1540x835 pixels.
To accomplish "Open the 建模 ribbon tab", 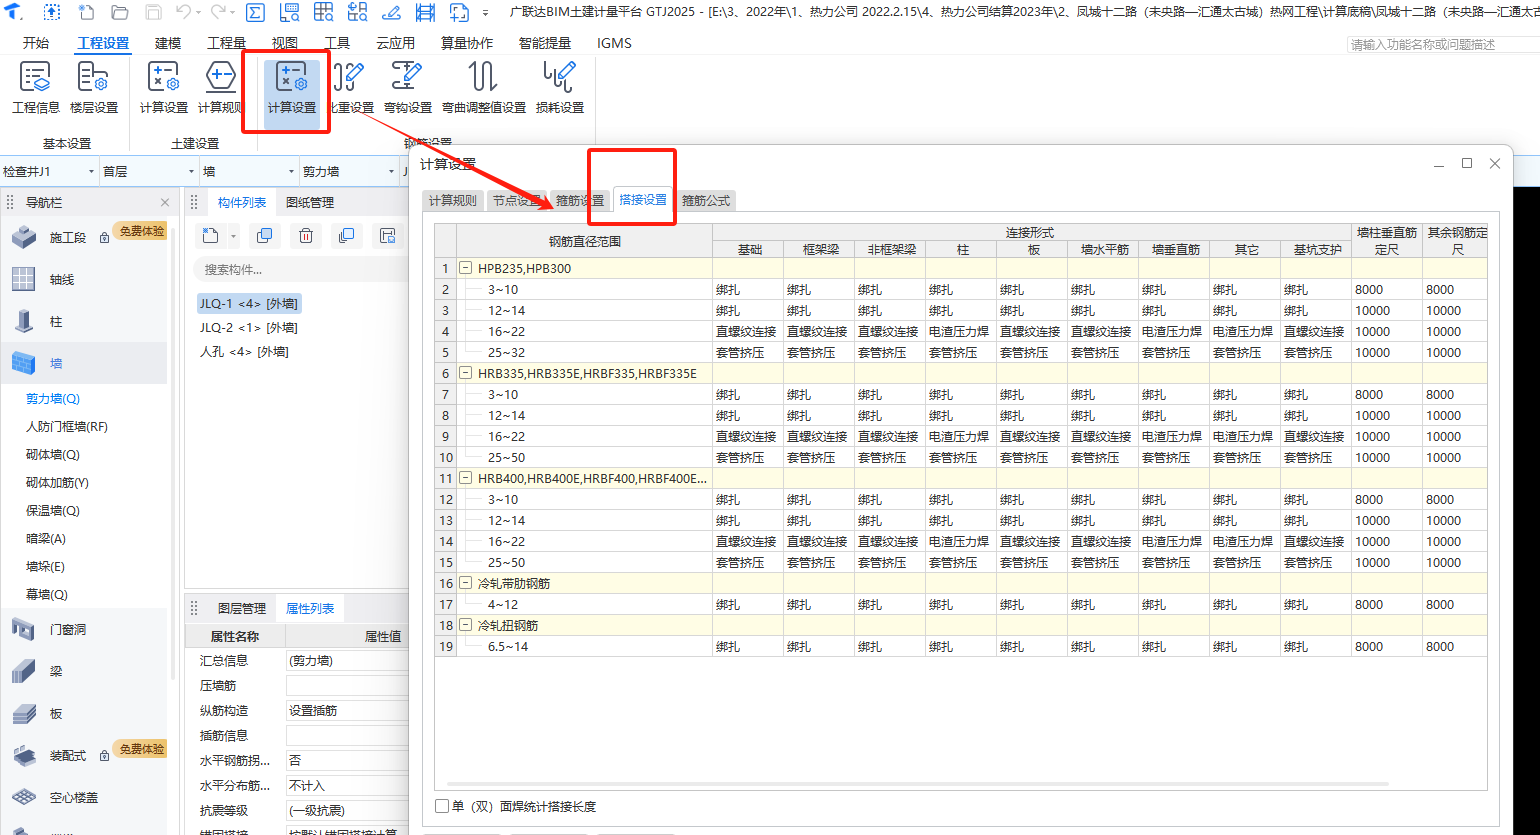I will tap(168, 43).
